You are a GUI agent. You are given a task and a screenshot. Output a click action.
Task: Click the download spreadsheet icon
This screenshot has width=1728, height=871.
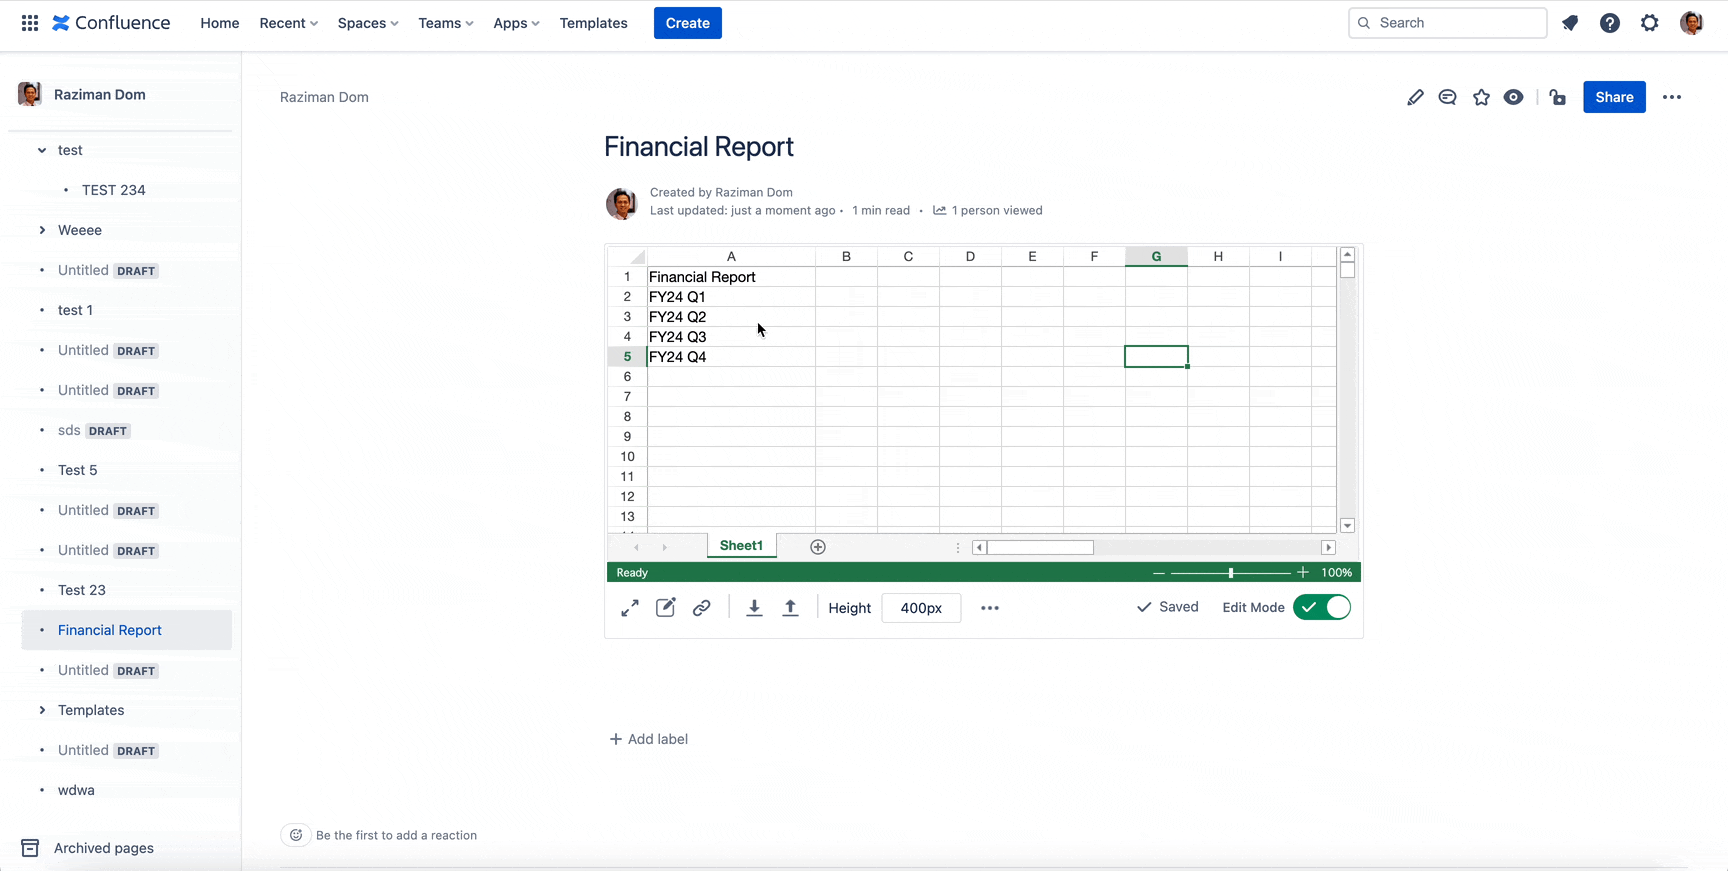[754, 608]
